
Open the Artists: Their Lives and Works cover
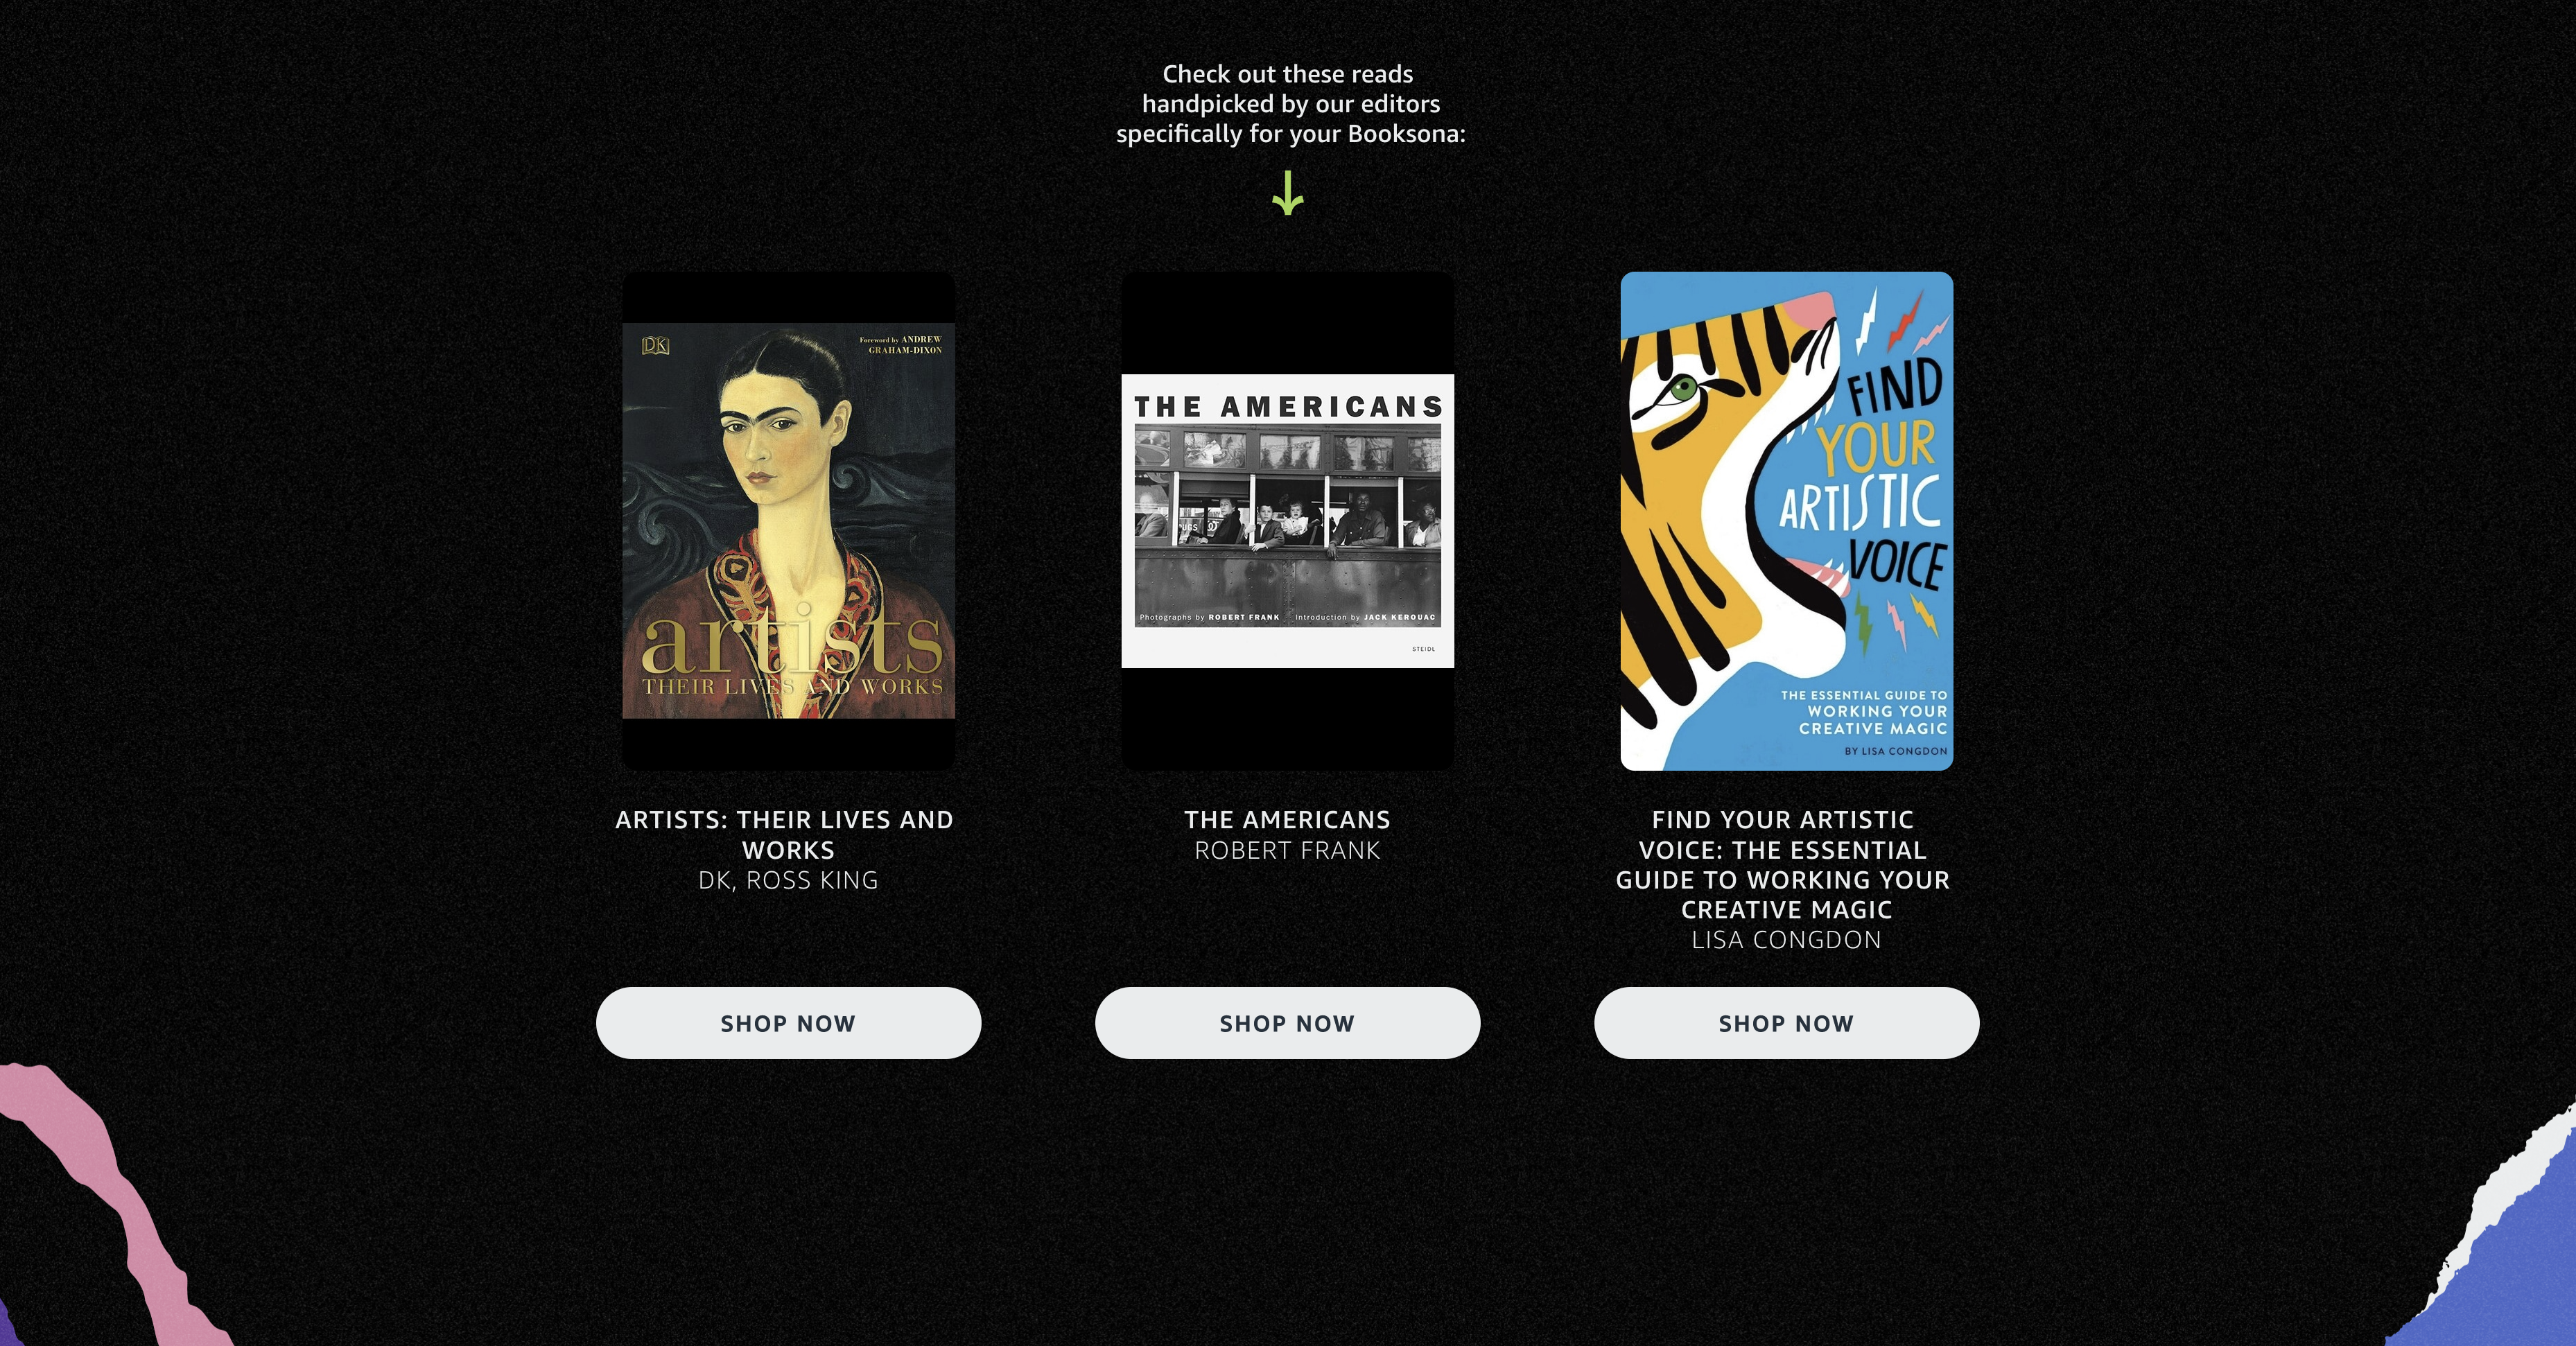pyautogui.click(x=789, y=521)
